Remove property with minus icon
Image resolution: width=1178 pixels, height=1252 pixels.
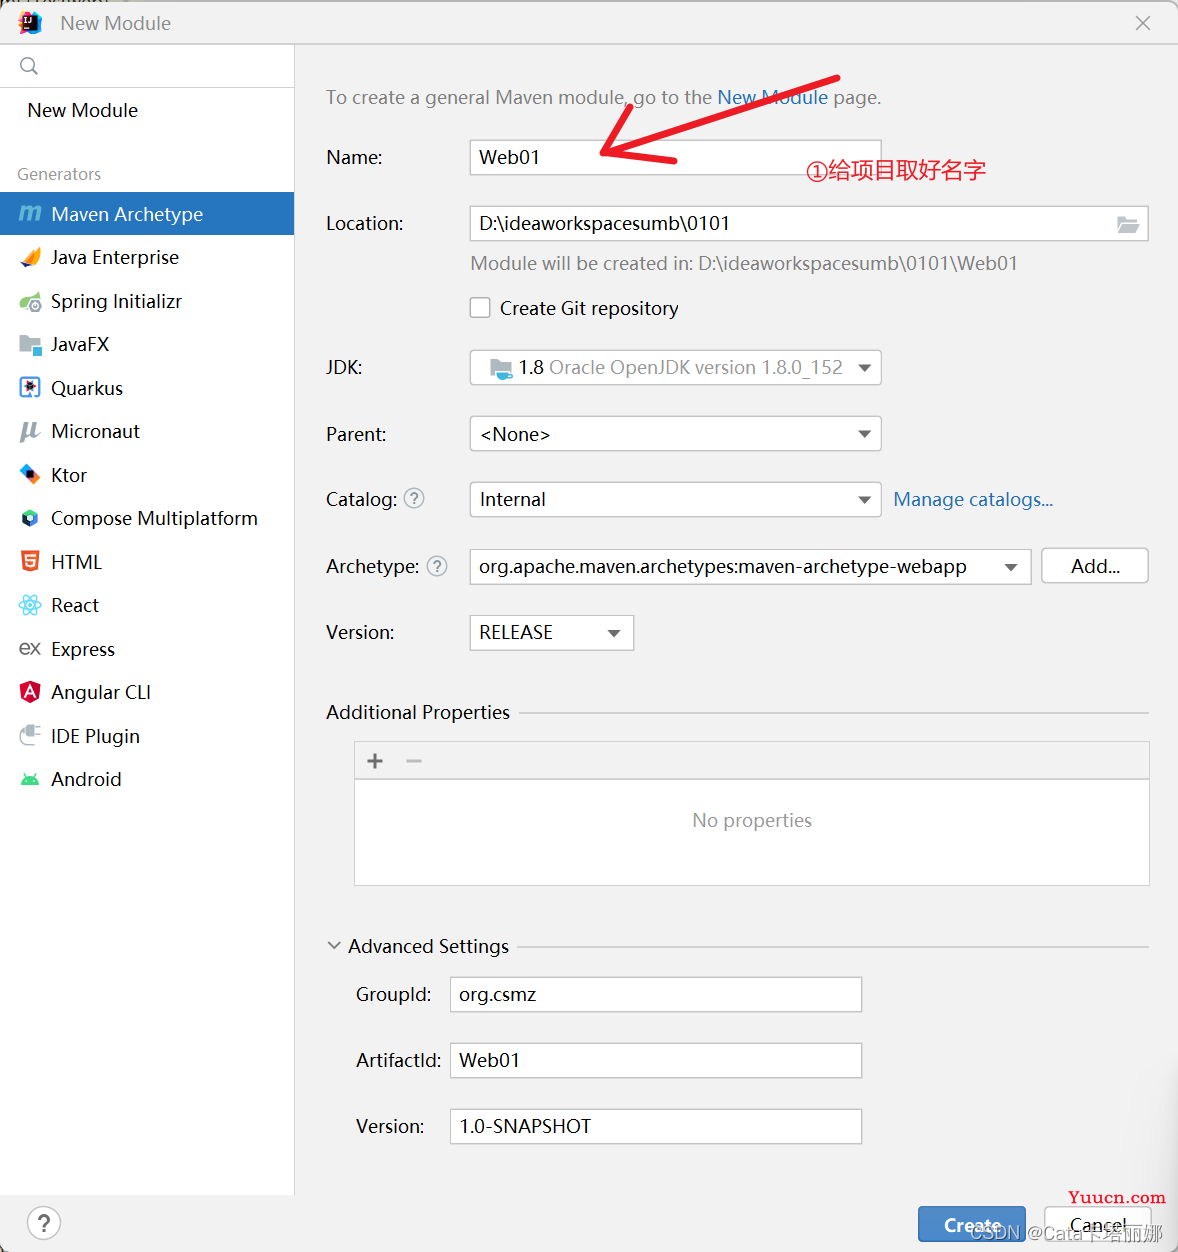pyautogui.click(x=414, y=761)
